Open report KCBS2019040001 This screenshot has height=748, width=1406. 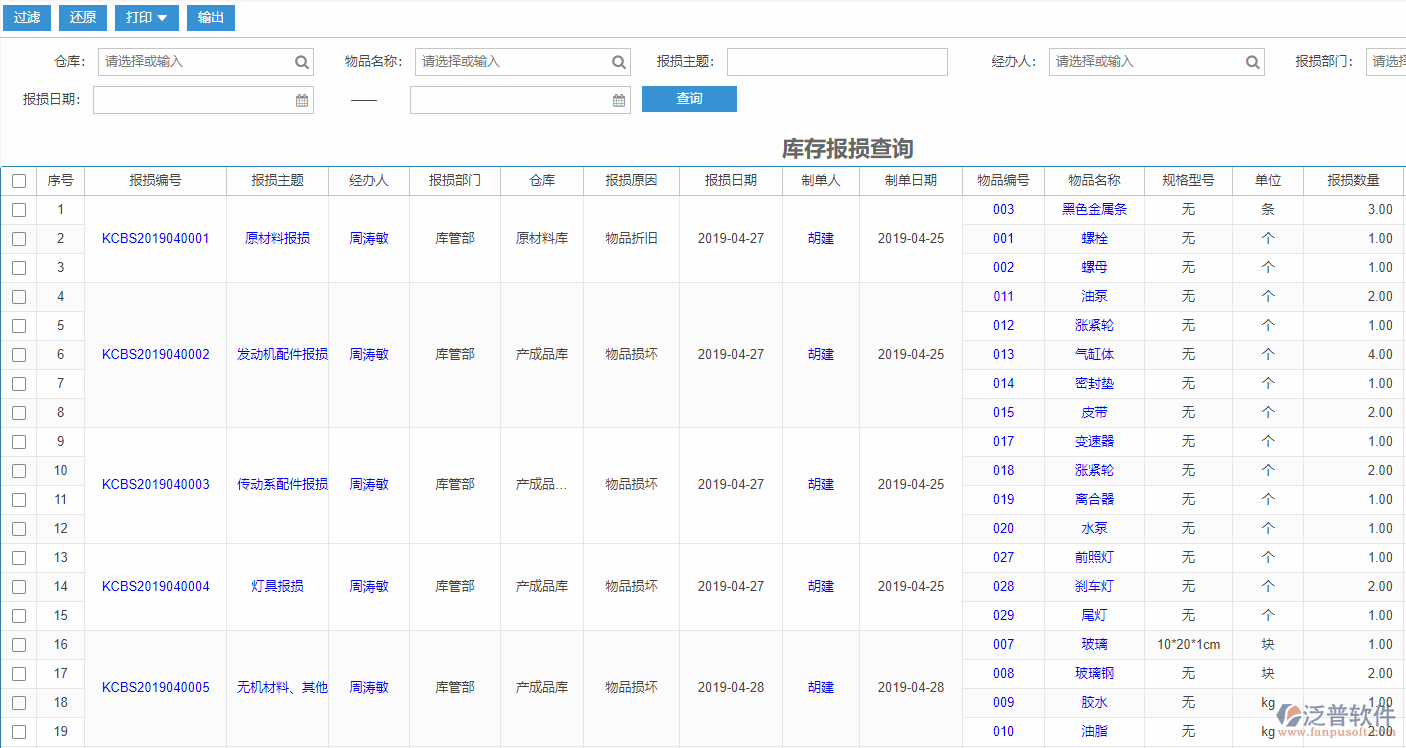(x=154, y=238)
